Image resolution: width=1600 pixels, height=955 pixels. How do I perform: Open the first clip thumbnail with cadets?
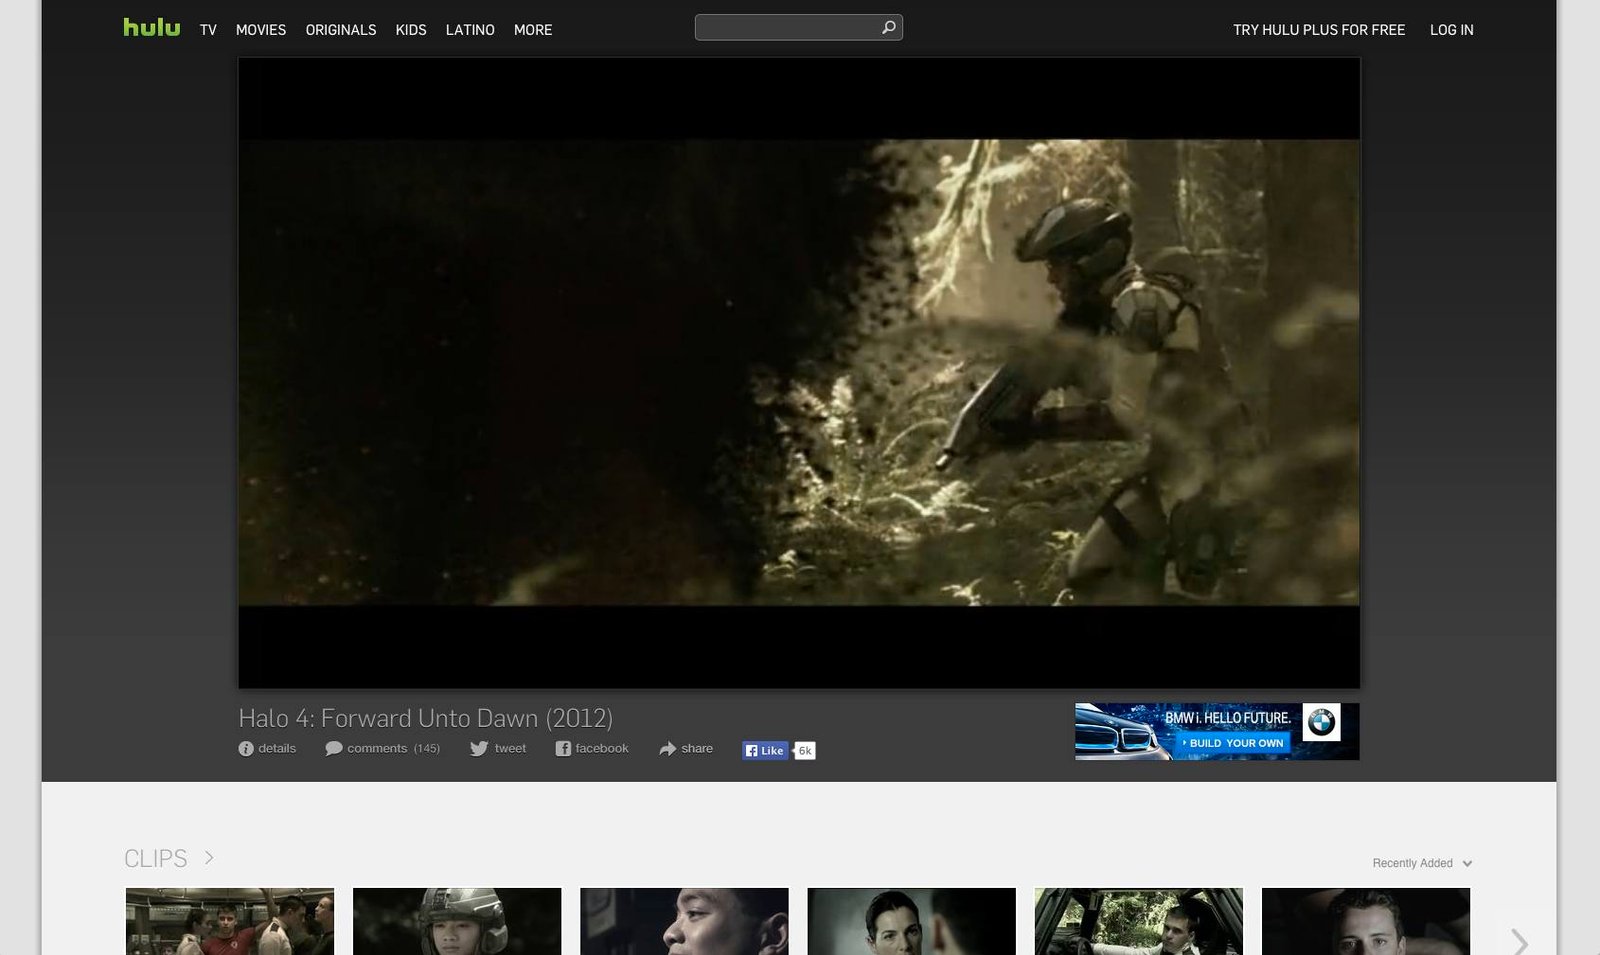230,921
